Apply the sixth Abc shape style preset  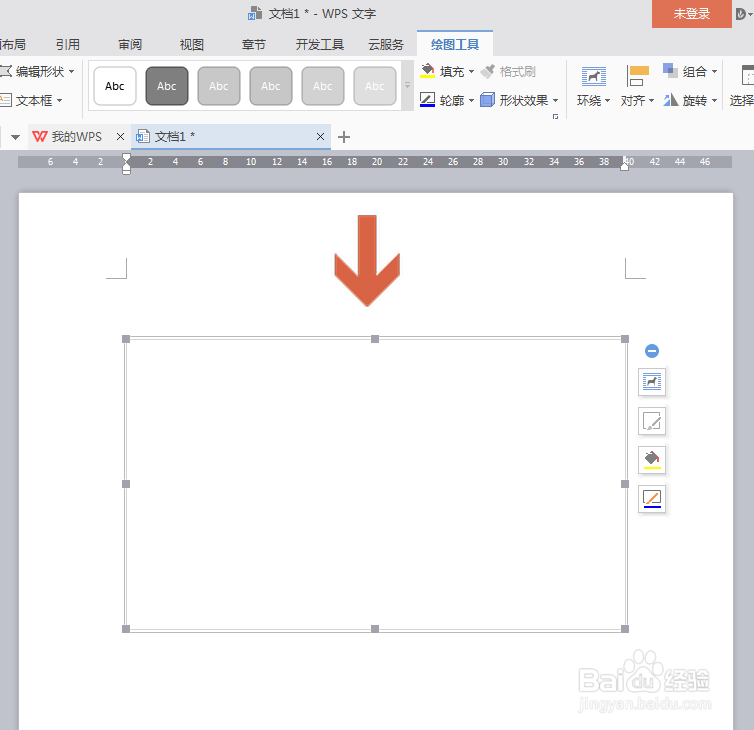point(375,86)
